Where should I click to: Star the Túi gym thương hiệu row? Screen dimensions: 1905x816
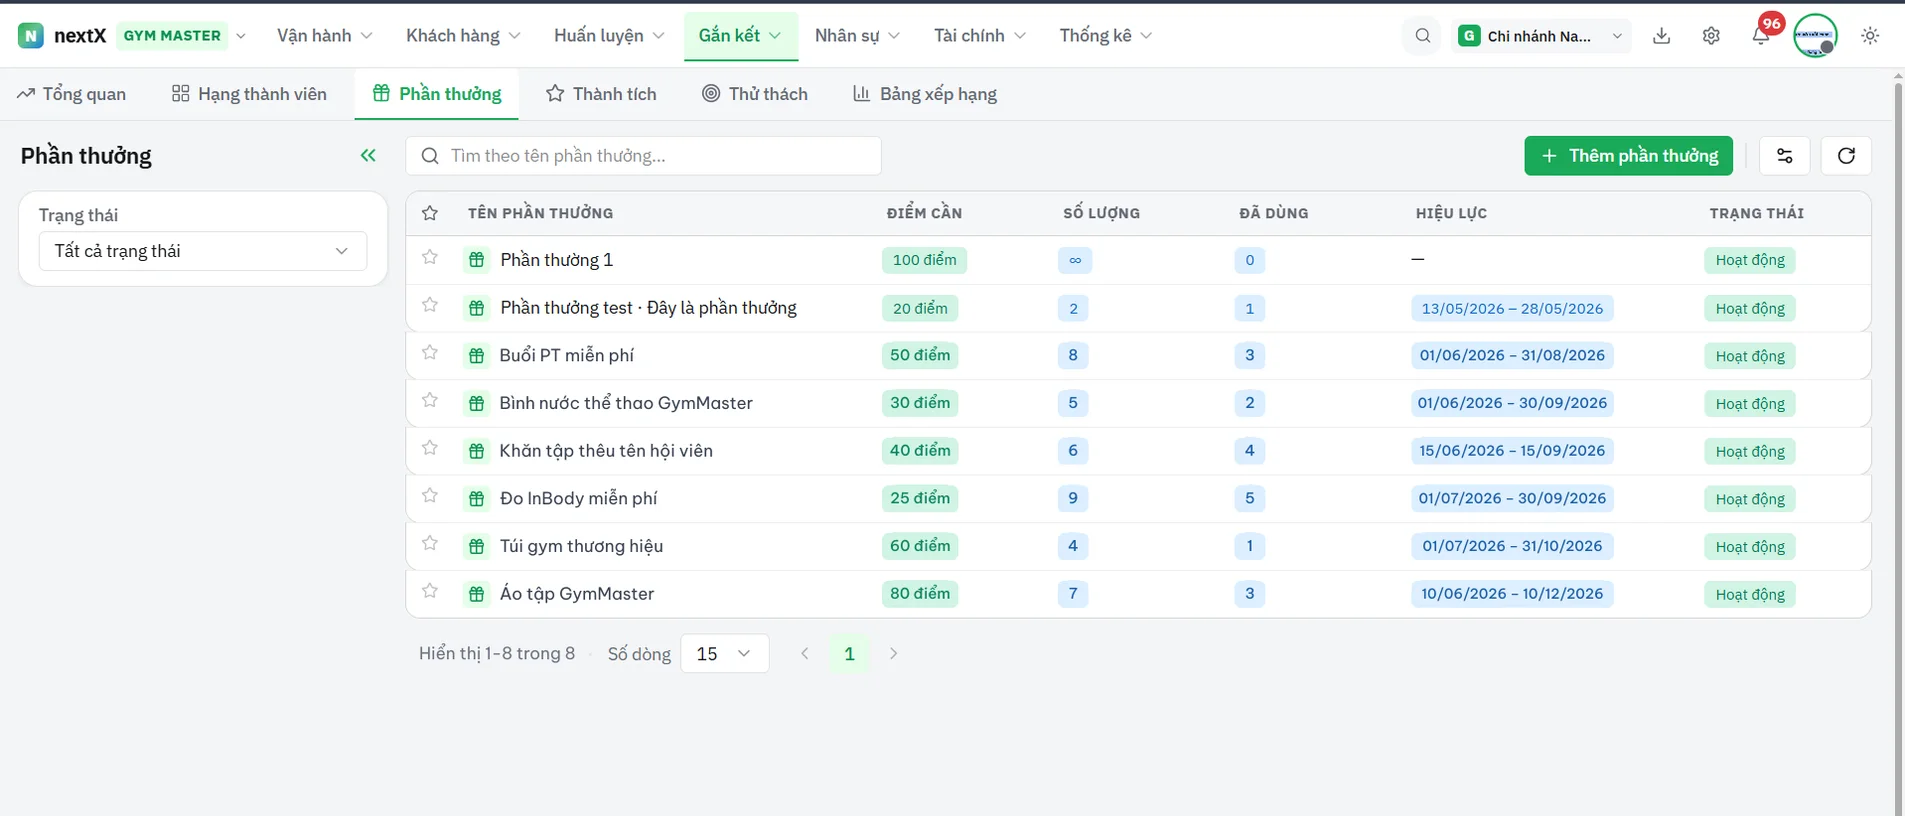pyautogui.click(x=430, y=544)
